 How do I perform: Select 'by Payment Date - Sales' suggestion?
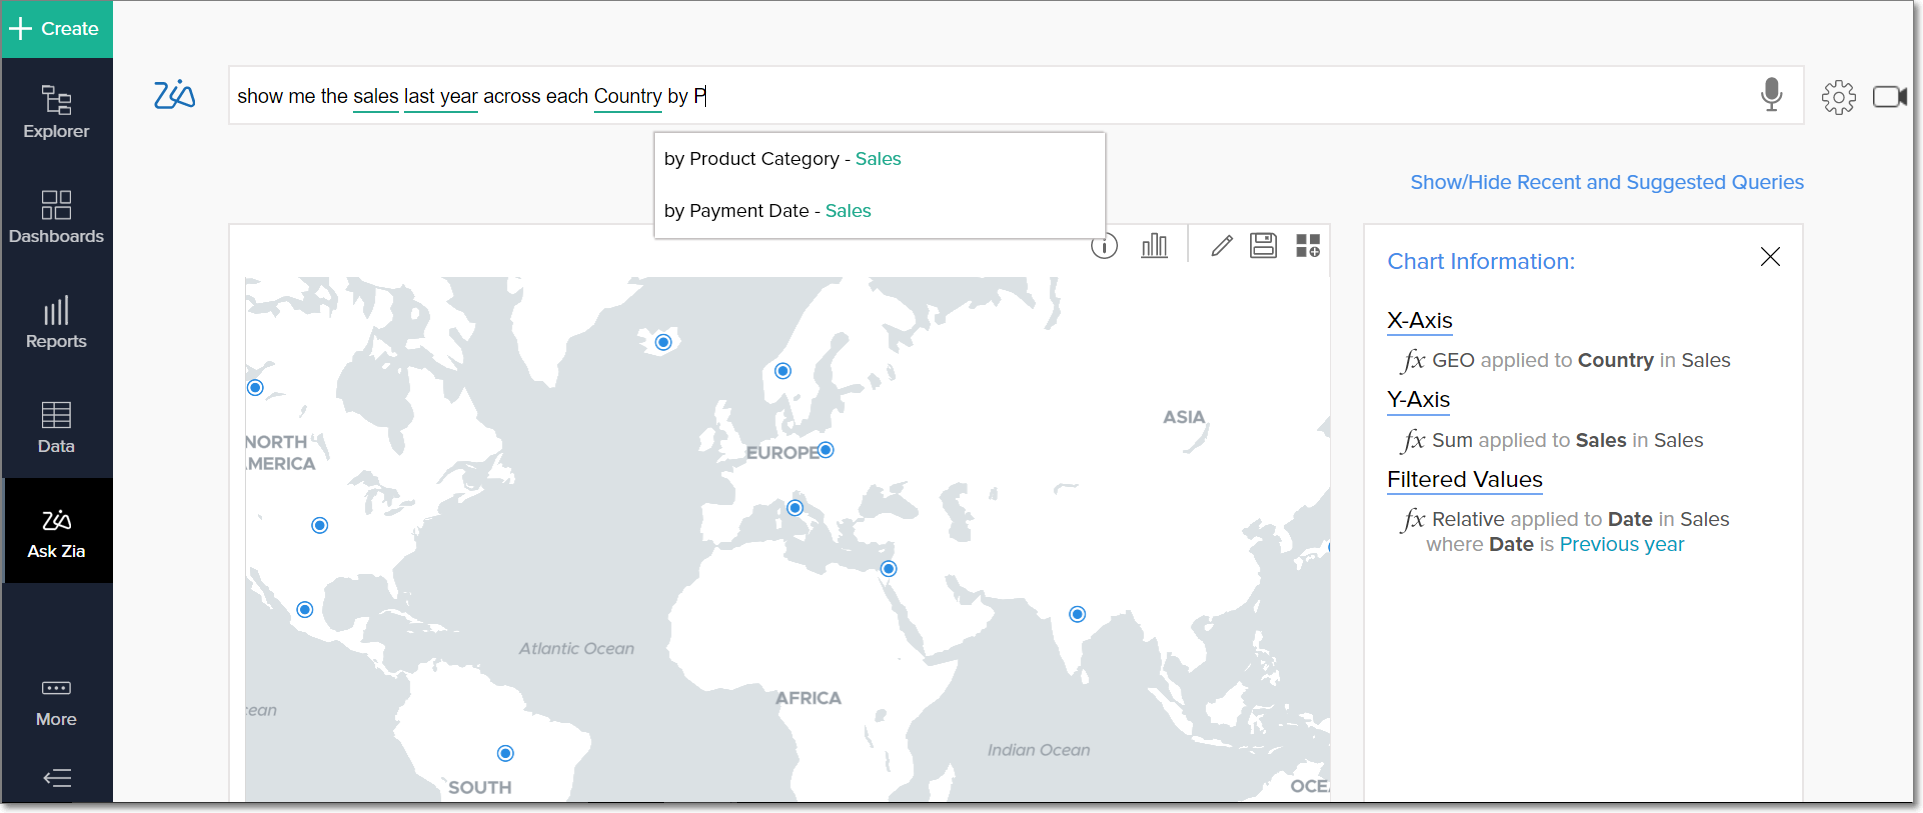767,211
